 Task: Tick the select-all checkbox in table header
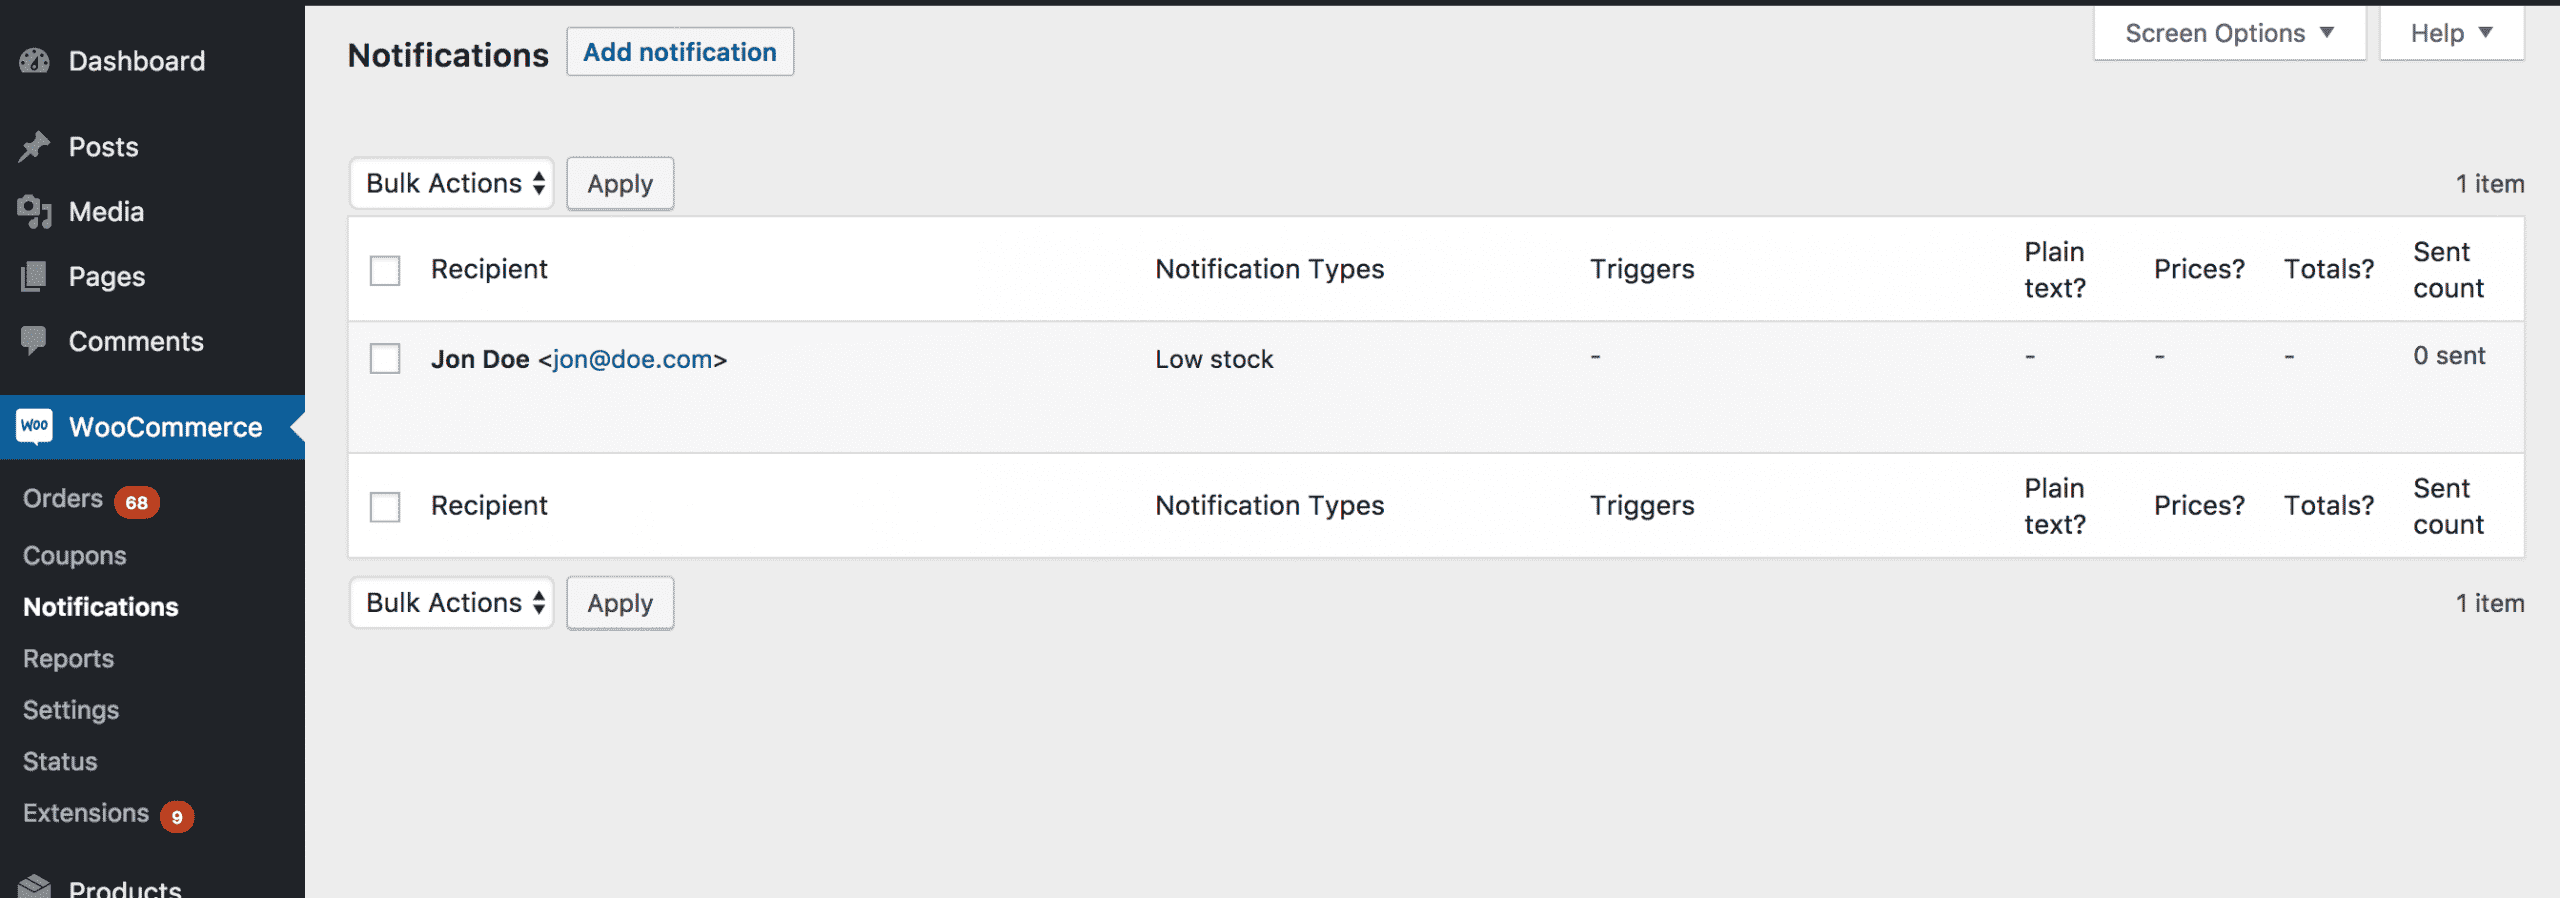pyautogui.click(x=385, y=270)
